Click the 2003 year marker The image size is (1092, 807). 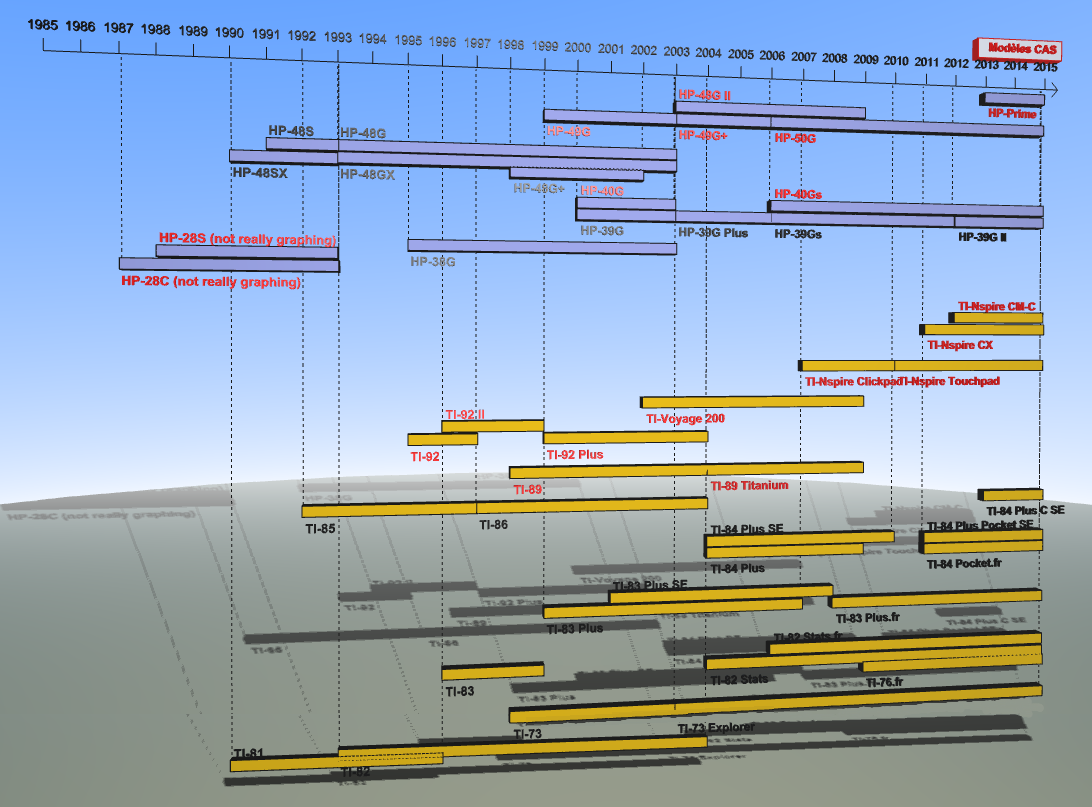coord(676,52)
